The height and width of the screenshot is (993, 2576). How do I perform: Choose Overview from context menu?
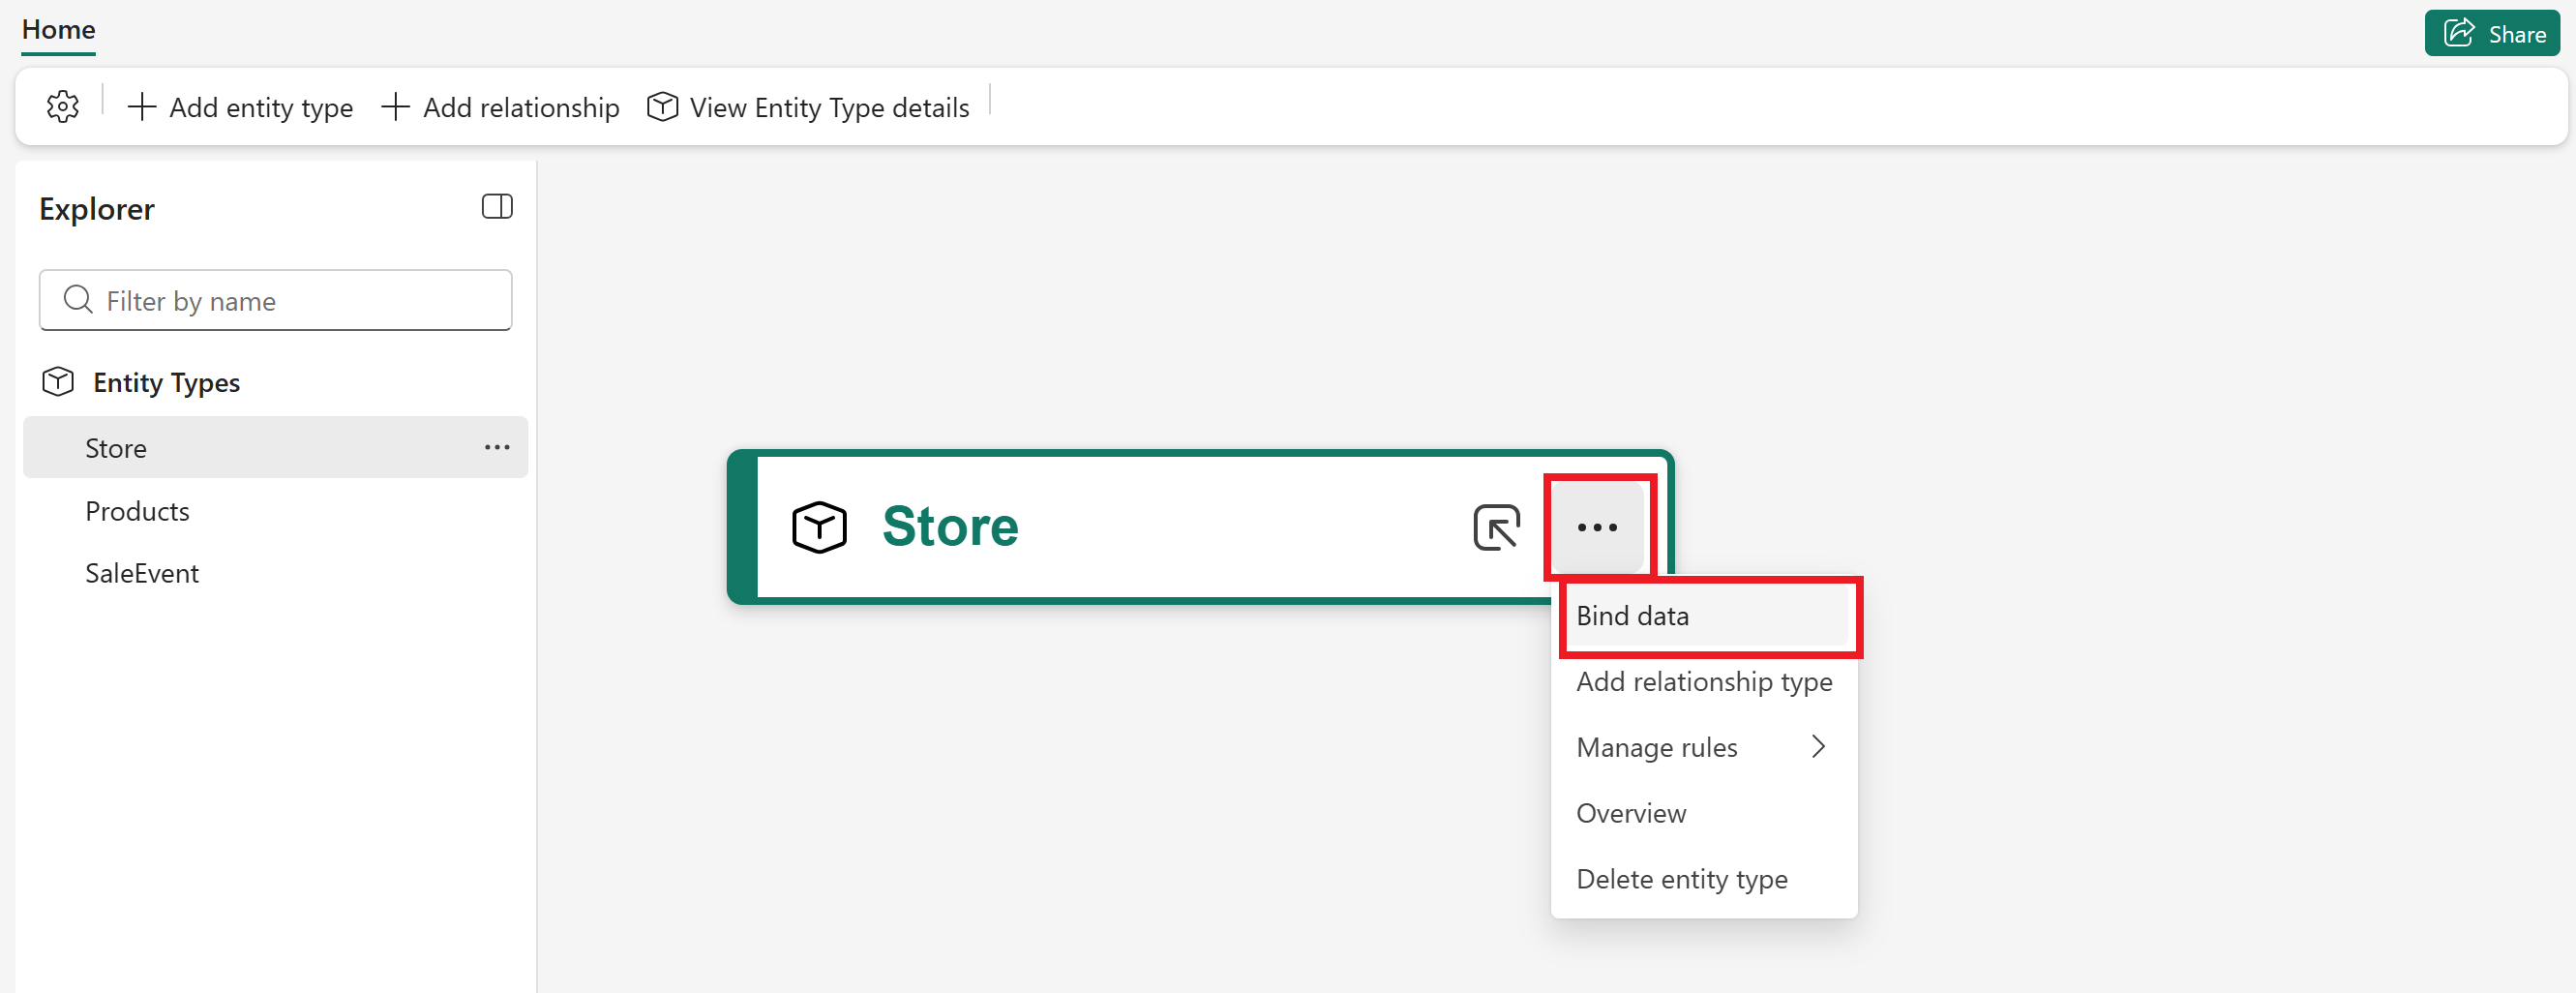coord(1704,814)
